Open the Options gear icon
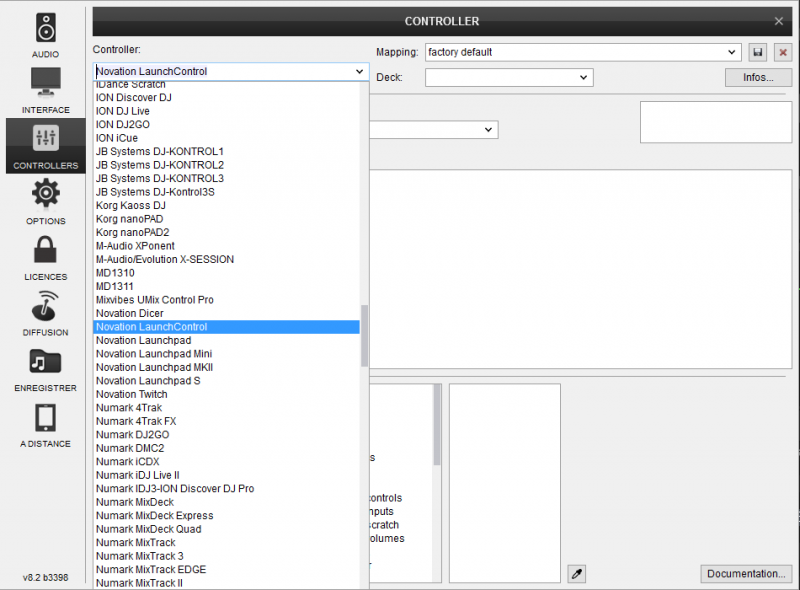Viewport: 800px width, 590px height. coord(45,193)
